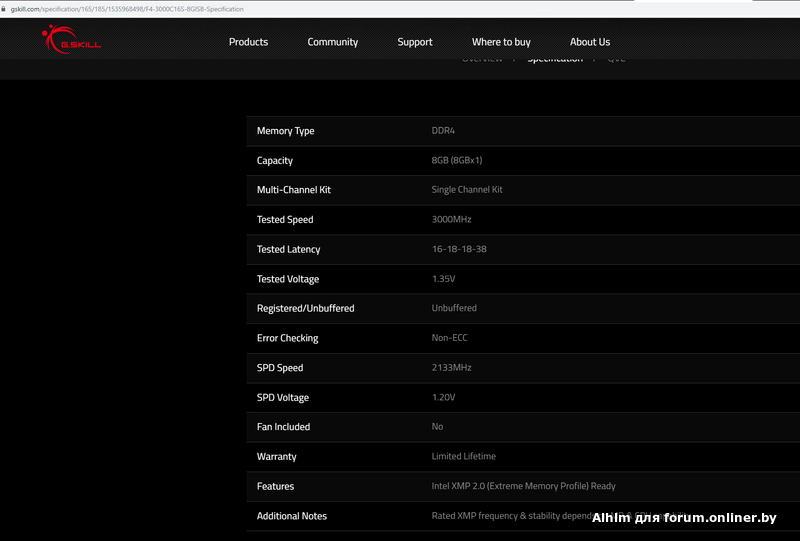Open the Community menu
The image size is (800, 541).
pyautogui.click(x=332, y=42)
